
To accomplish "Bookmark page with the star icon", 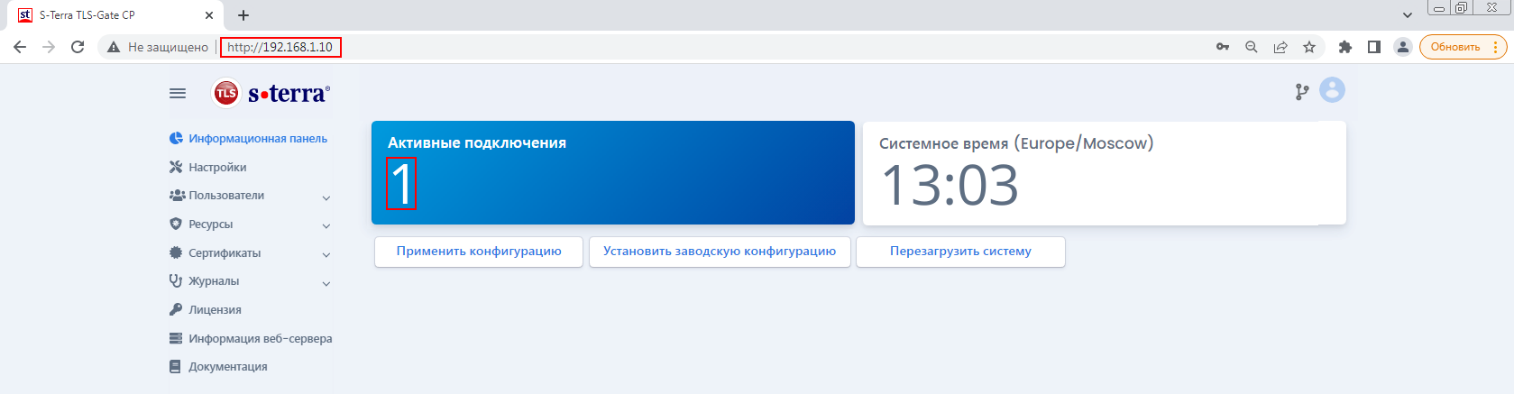I will [1309, 47].
